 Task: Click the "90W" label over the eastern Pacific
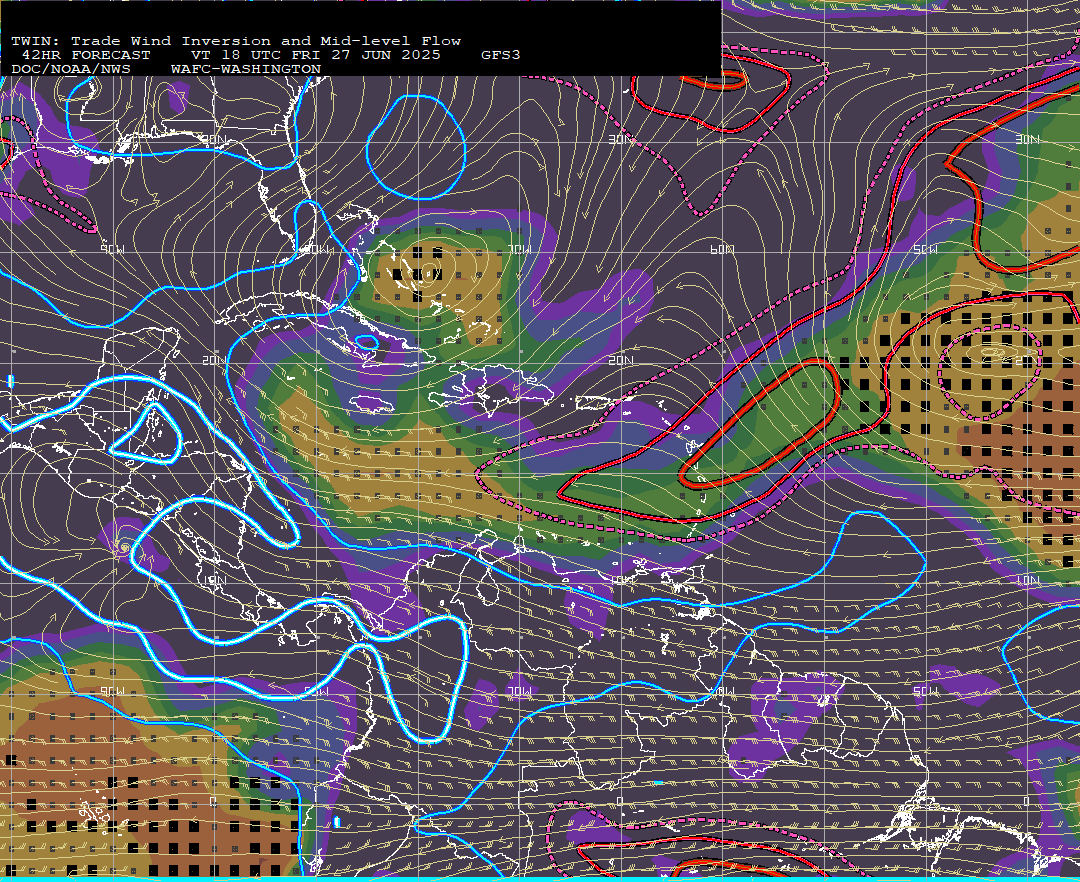(x=112, y=691)
